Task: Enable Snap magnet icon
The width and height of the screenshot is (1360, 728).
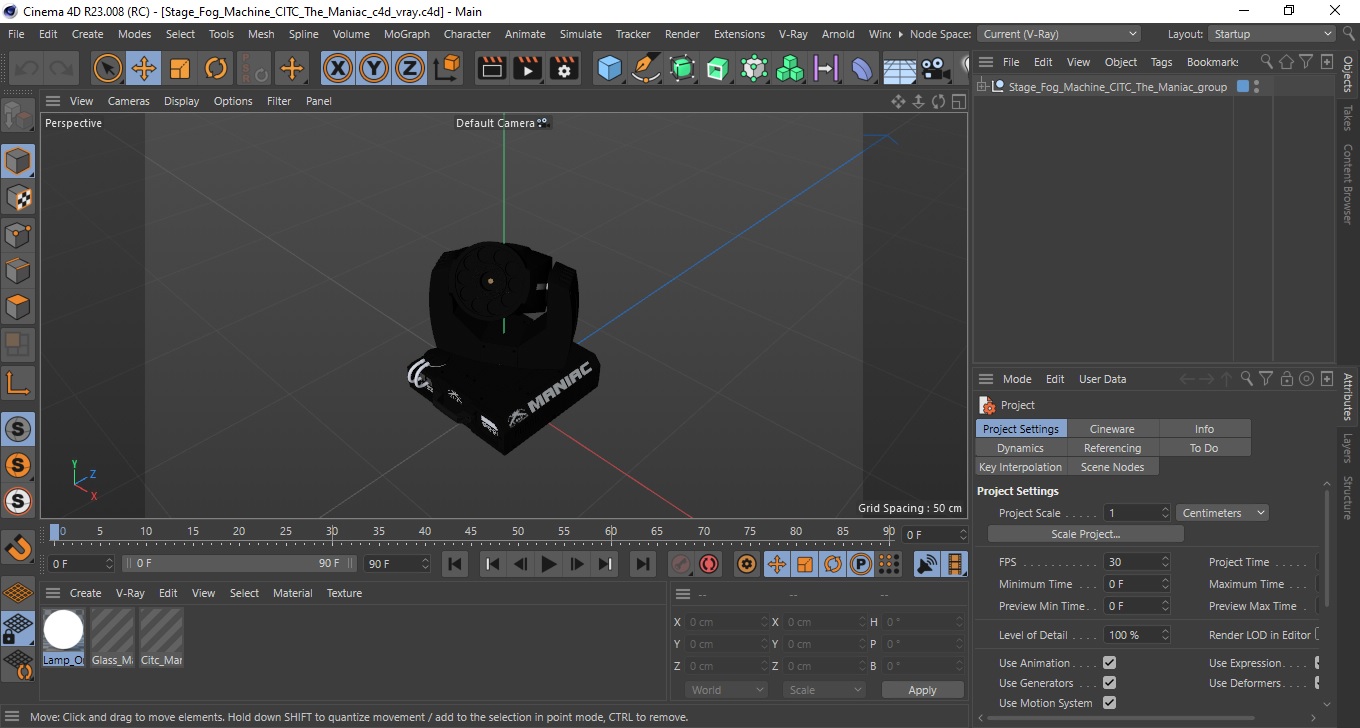Action: click(18, 547)
